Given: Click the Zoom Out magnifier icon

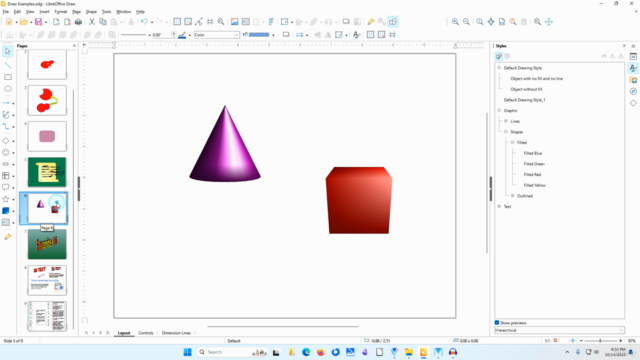Looking at the screenshot, I should 466,22.
